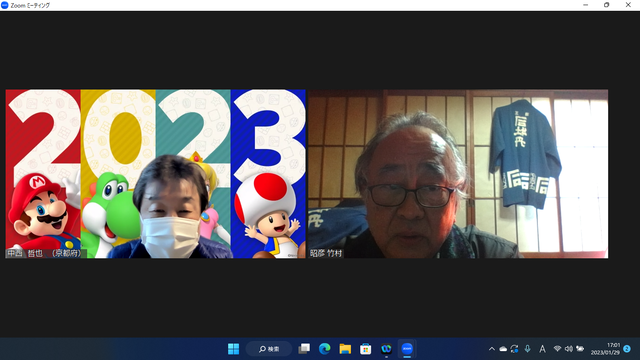Open the Windows Start menu
This screenshot has width=640, height=360.
[233, 349]
